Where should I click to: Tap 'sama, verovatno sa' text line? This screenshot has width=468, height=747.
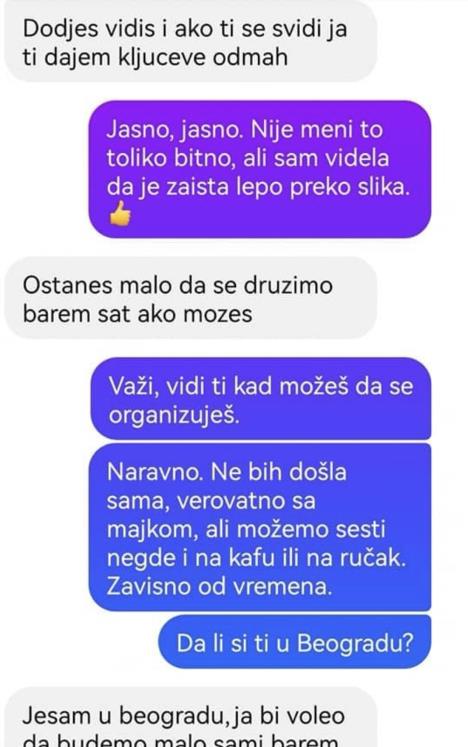coord(211,501)
